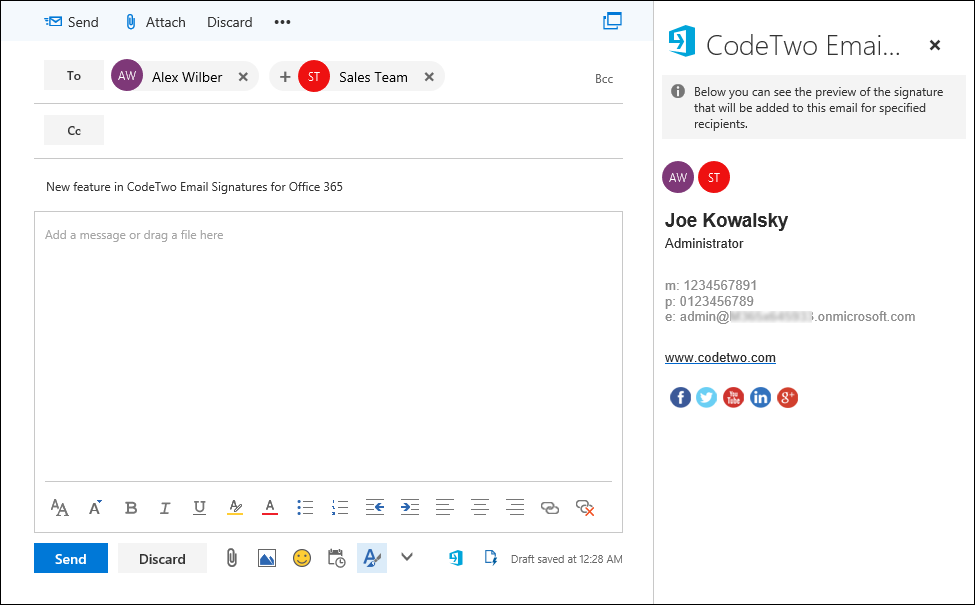975x605 pixels.
Task: Click Attach in the top toolbar
Action: click(x=155, y=22)
